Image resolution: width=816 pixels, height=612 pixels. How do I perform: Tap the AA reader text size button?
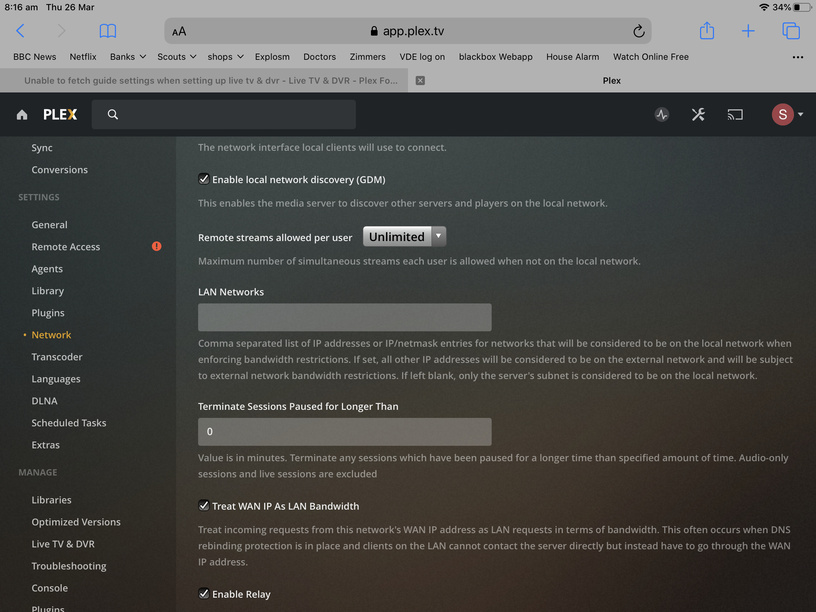(x=179, y=32)
